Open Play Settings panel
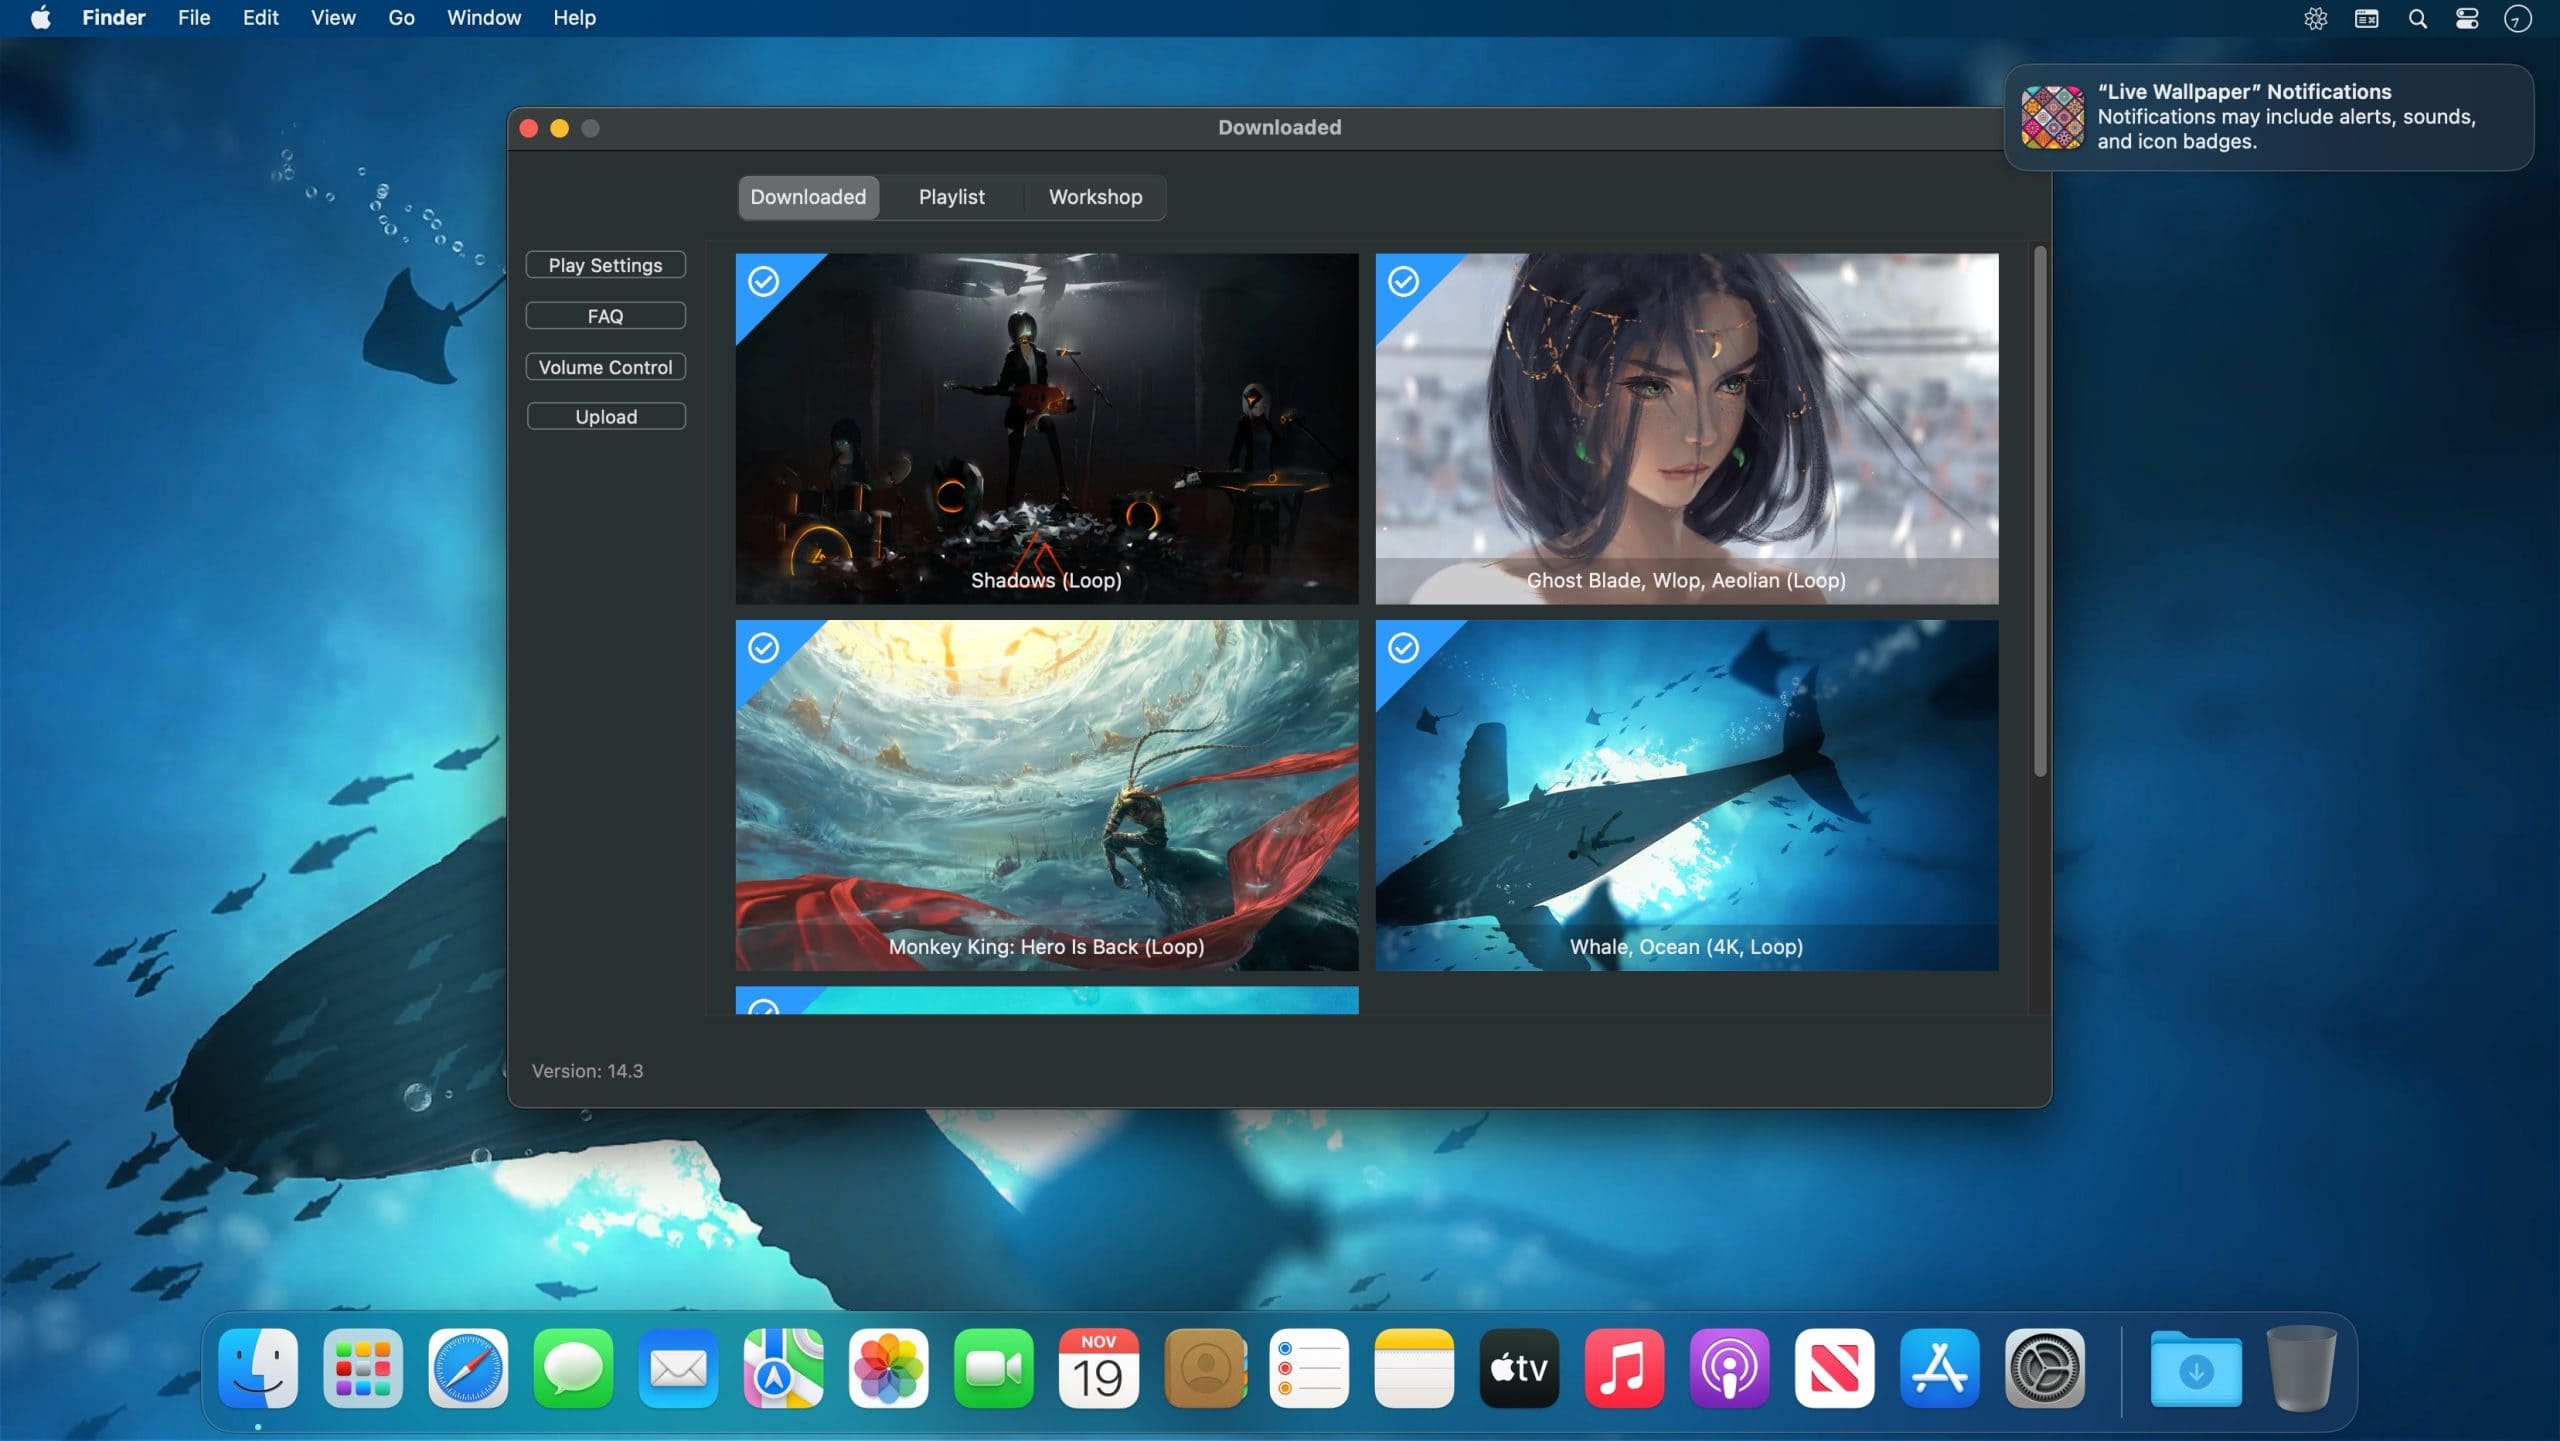 [605, 265]
